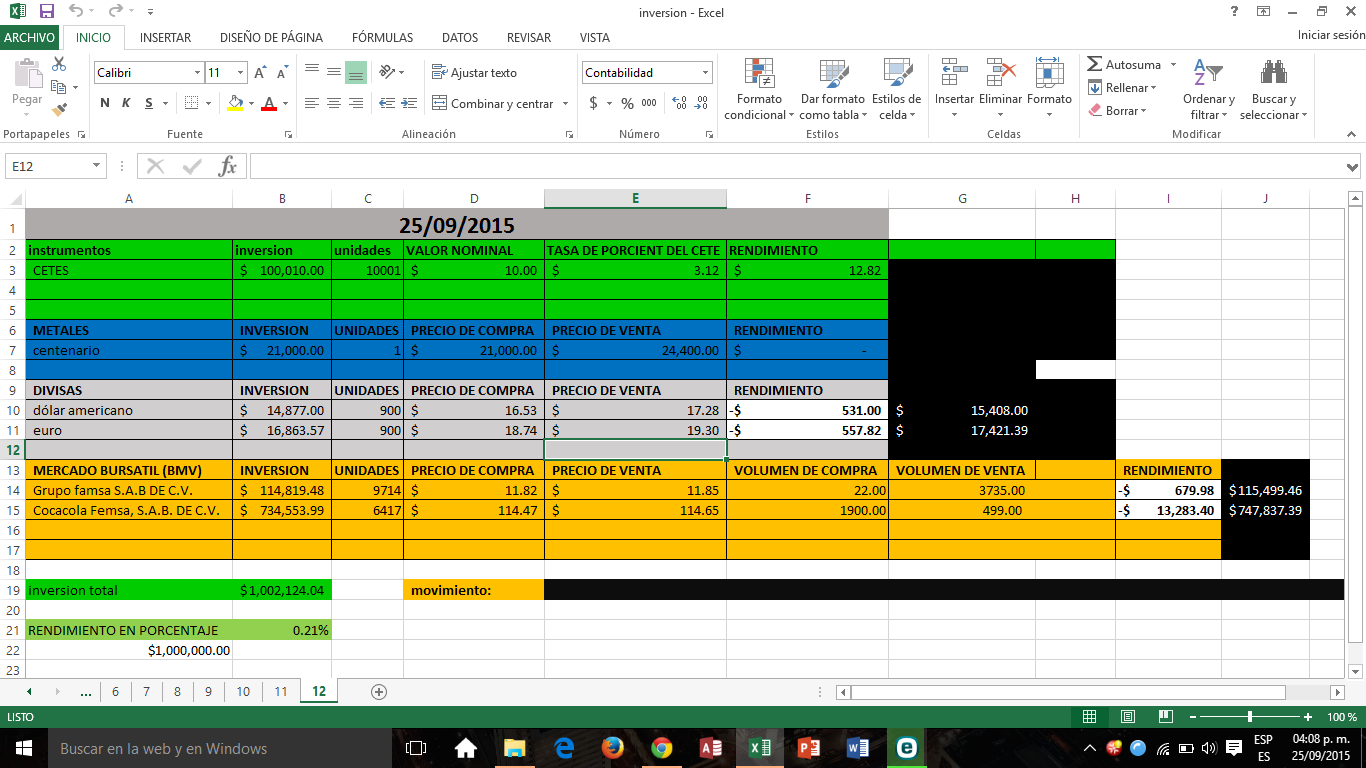The height and width of the screenshot is (768, 1366).
Task: Open Formato condicional icon
Action: pyautogui.click(x=760, y=73)
